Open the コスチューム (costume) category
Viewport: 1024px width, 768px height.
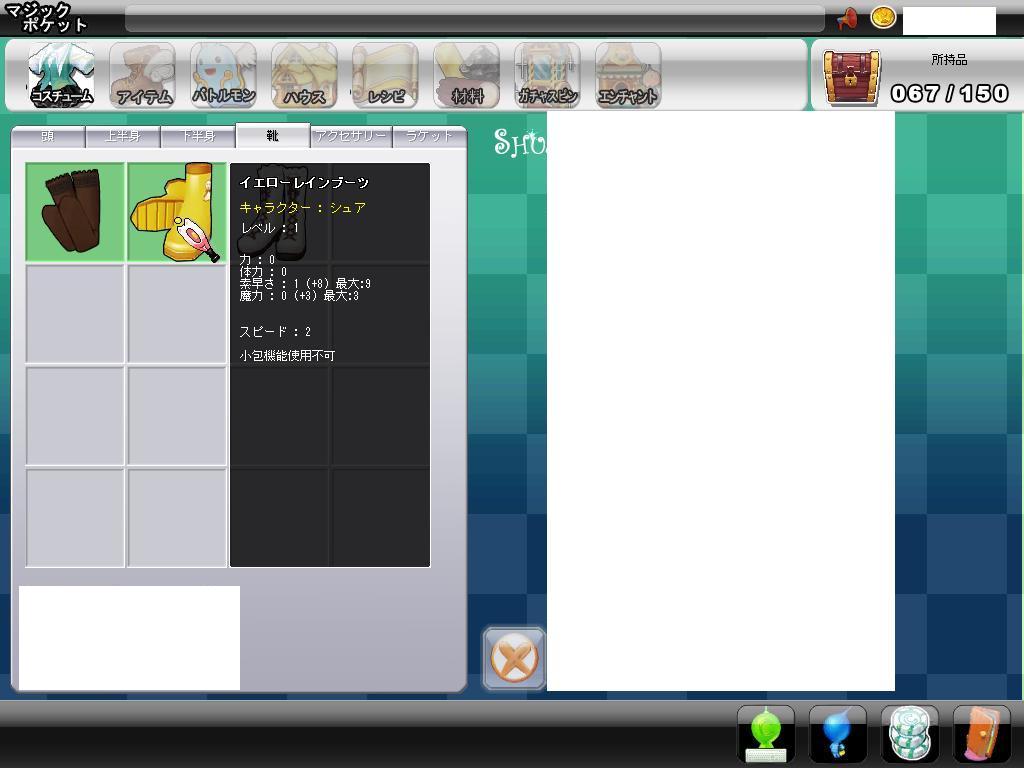point(62,76)
